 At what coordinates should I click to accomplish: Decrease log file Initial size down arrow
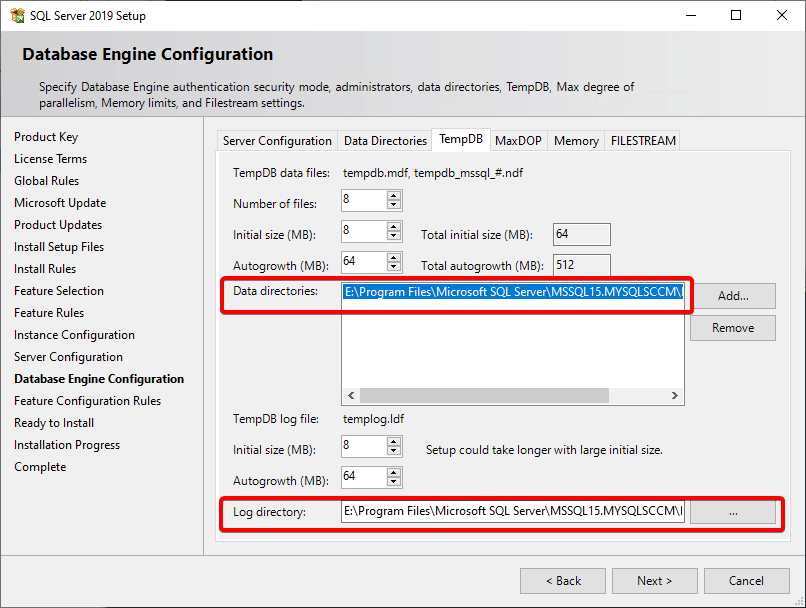tap(394, 451)
